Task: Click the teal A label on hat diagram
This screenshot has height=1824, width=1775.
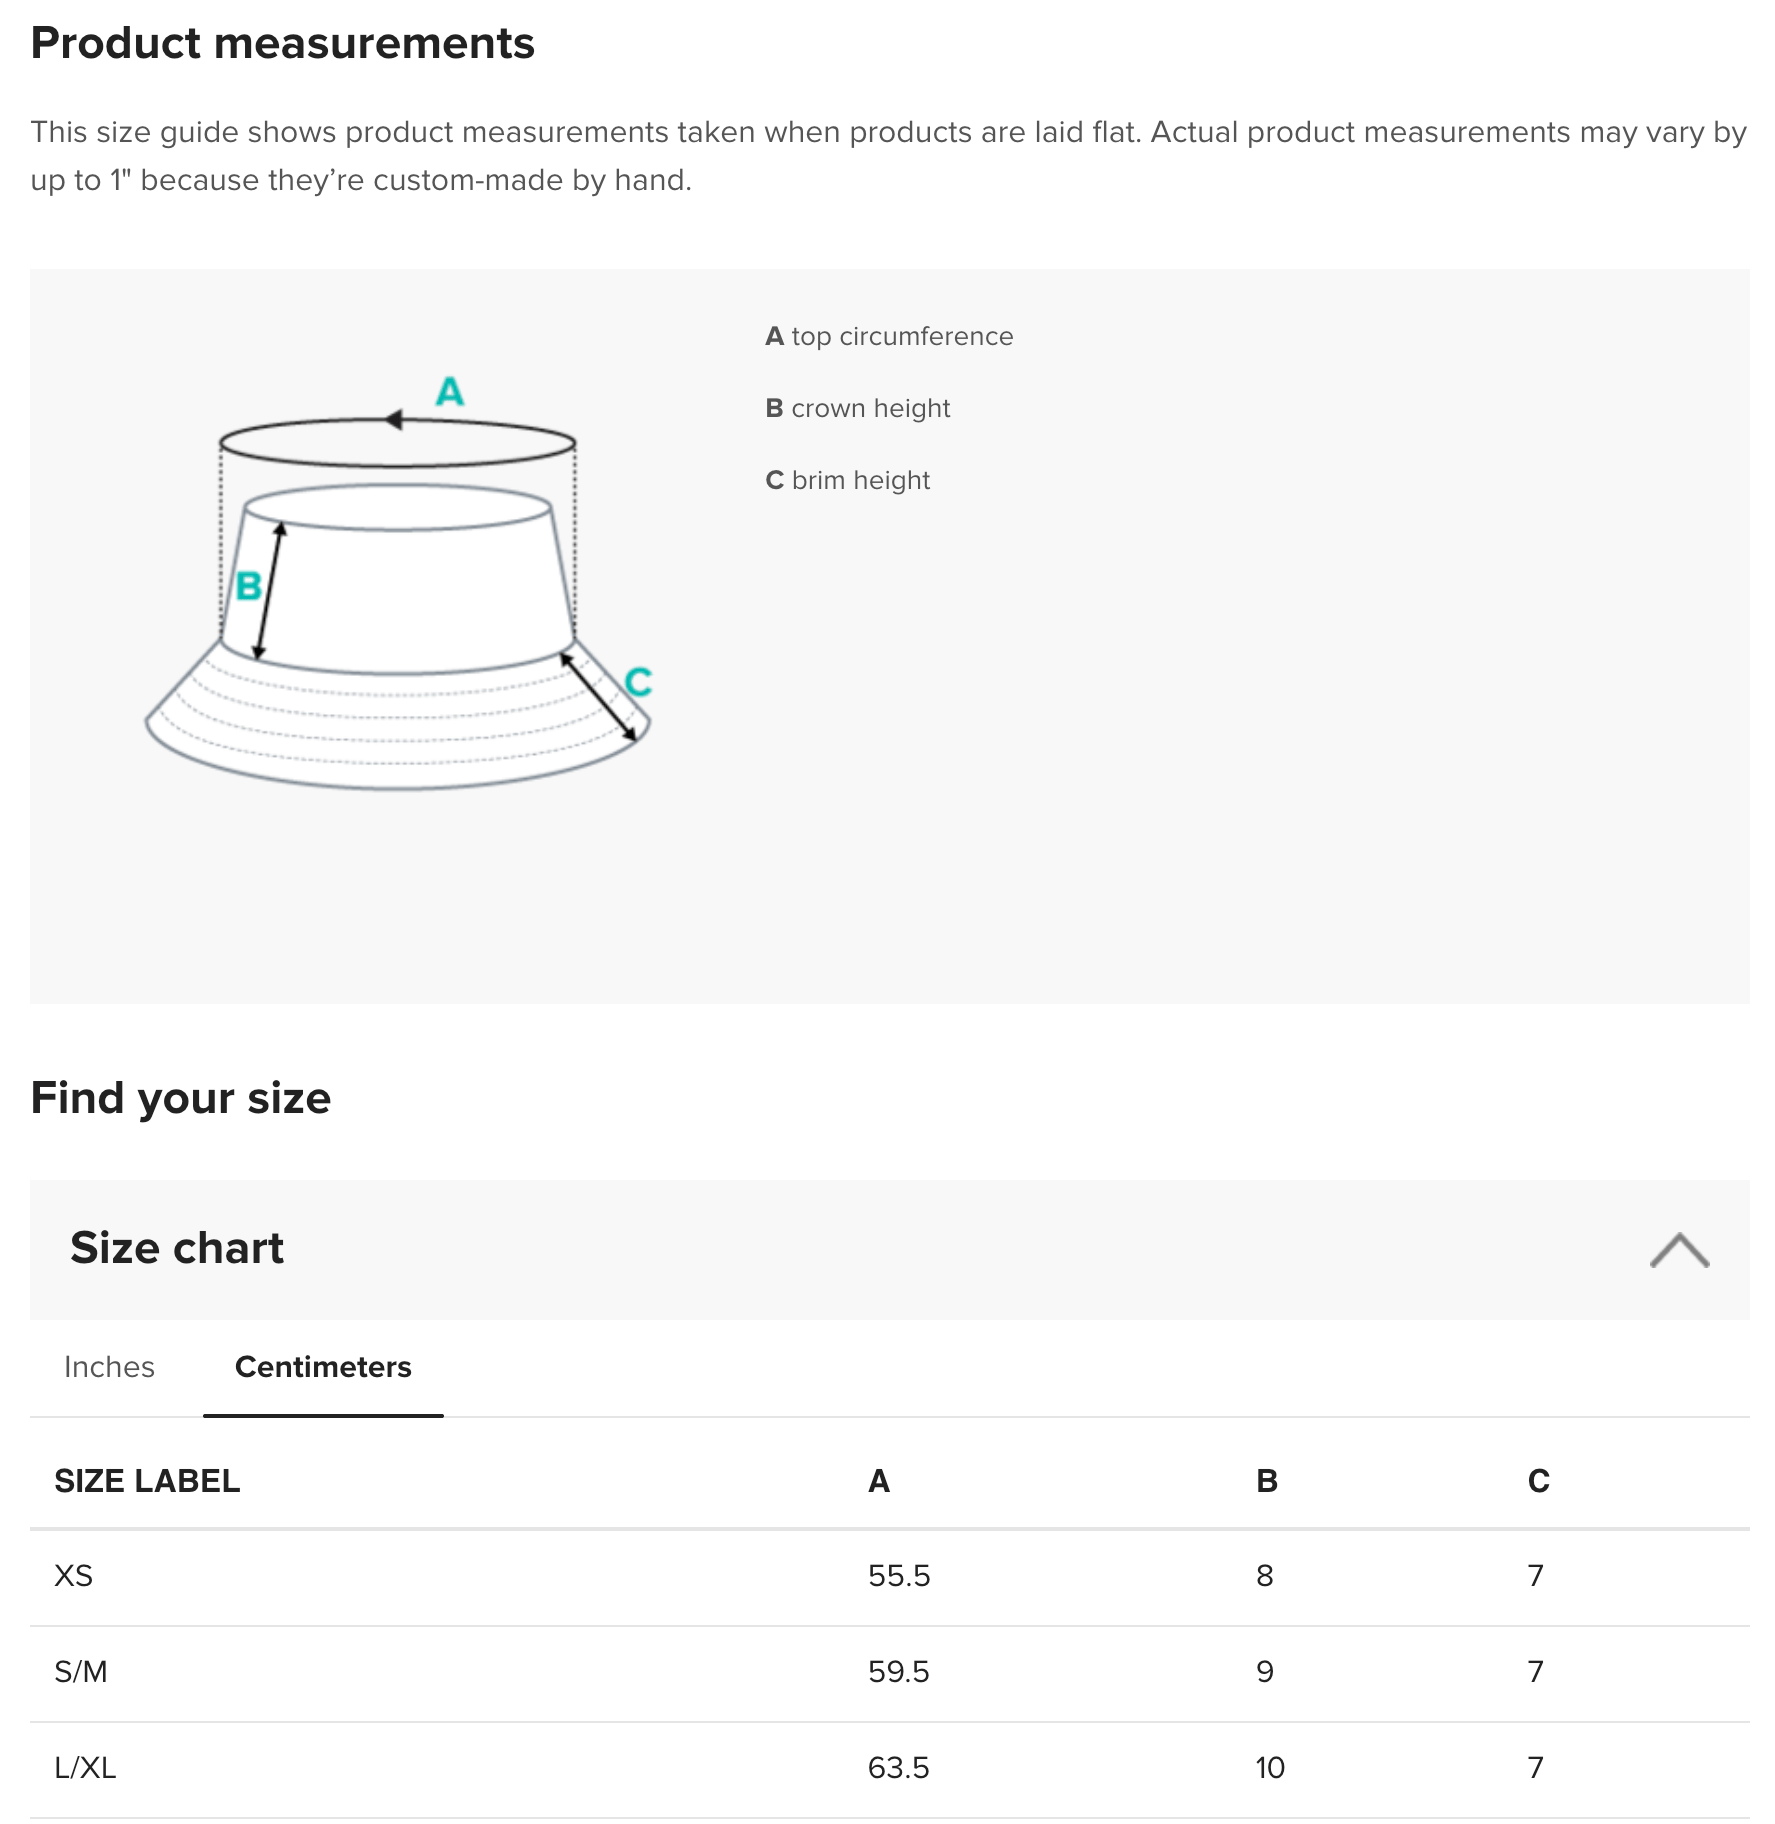Action: pyautogui.click(x=450, y=391)
